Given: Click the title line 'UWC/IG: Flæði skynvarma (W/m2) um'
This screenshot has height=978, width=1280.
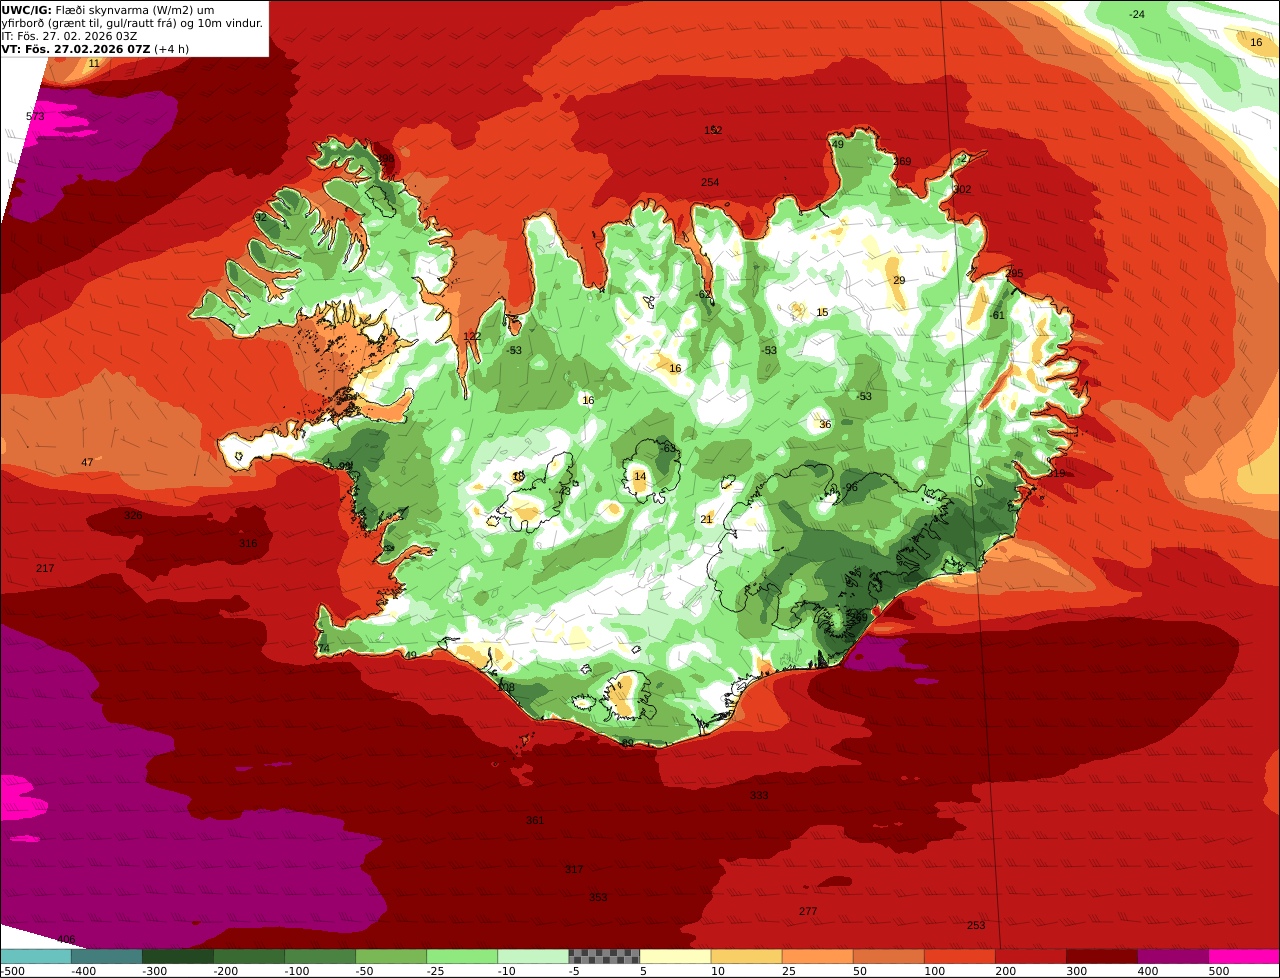Looking at the screenshot, I should click(x=108, y=10).
